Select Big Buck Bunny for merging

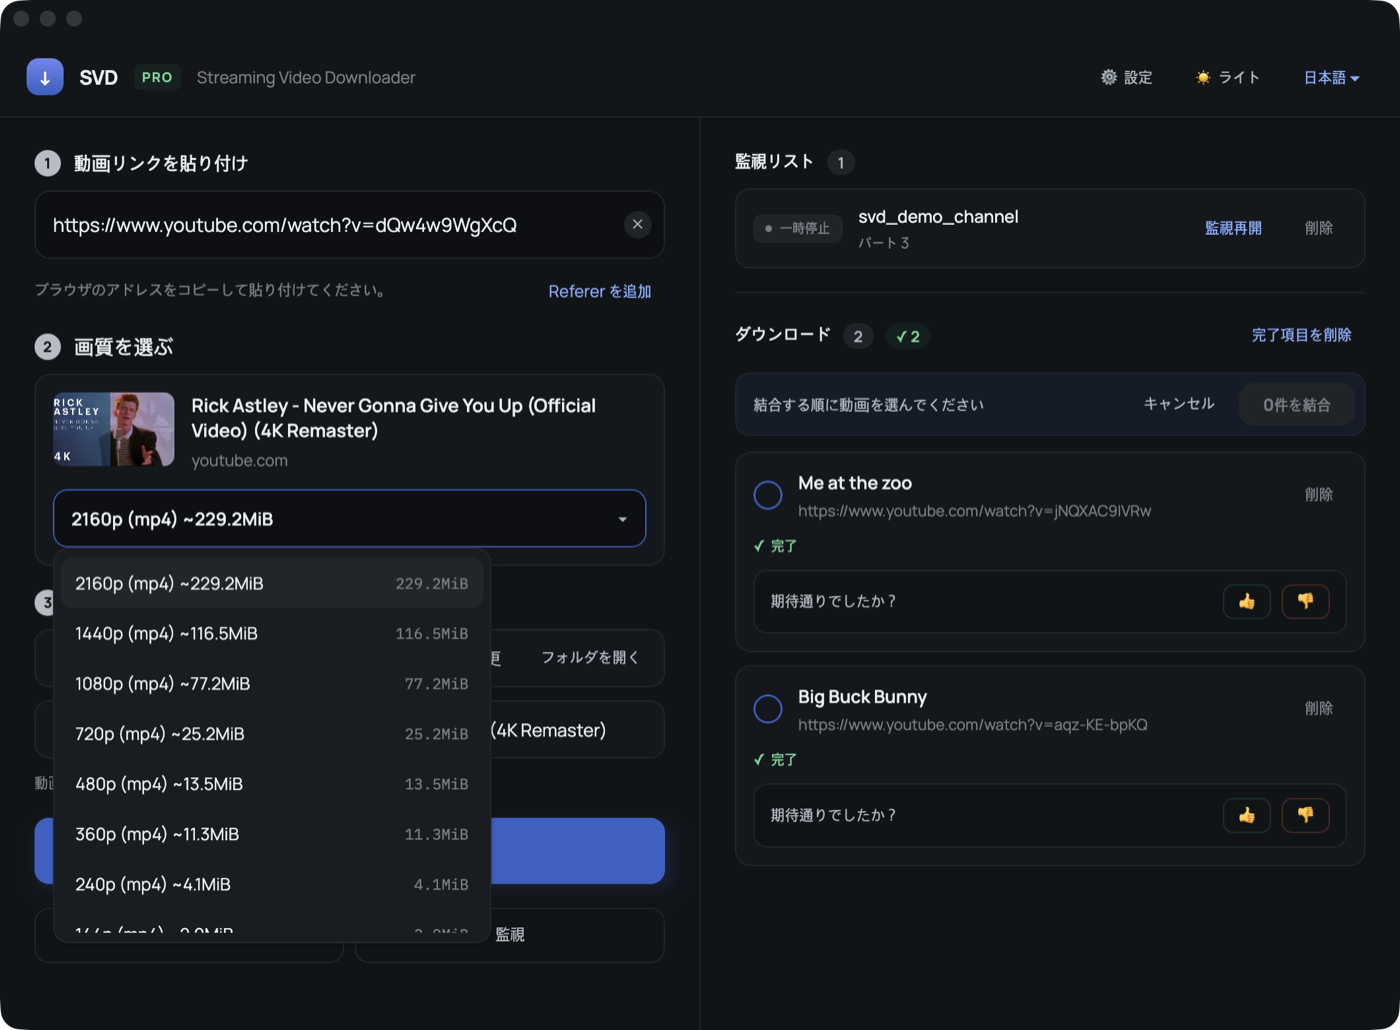tap(768, 709)
